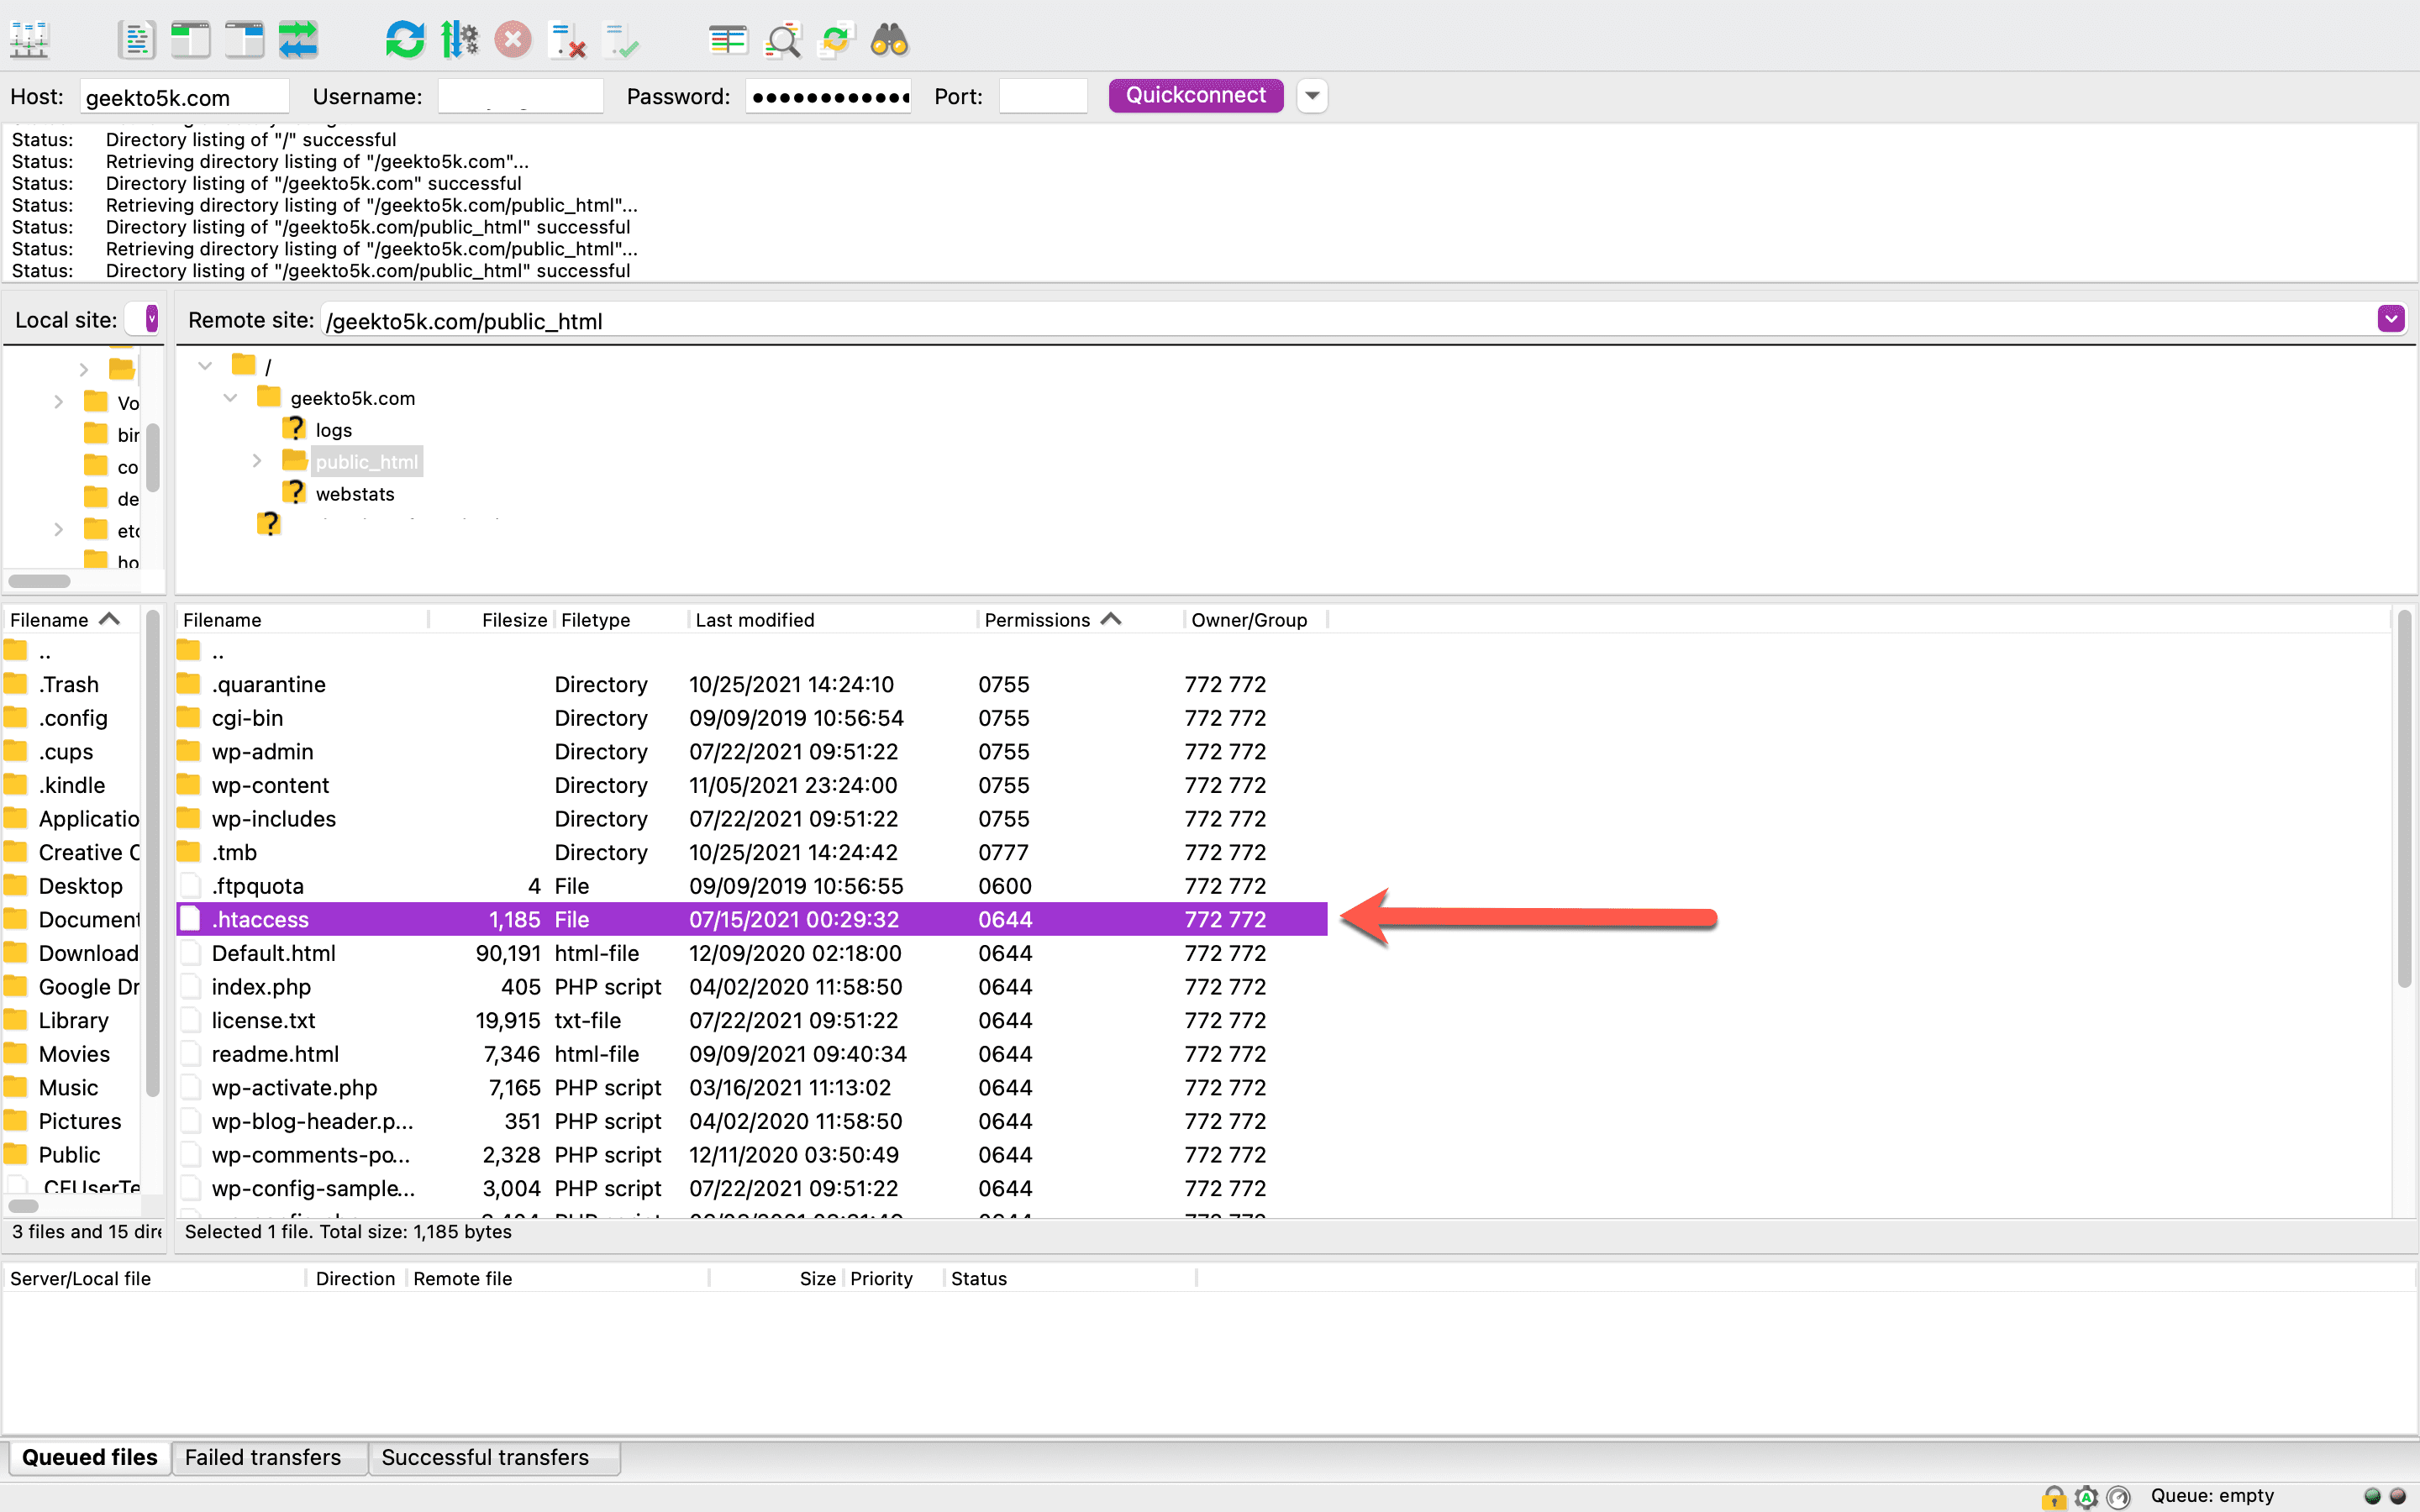Switch to Successful transfers tab
The height and width of the screenshot is (1512, 2420).
(x=485, y=1457)
